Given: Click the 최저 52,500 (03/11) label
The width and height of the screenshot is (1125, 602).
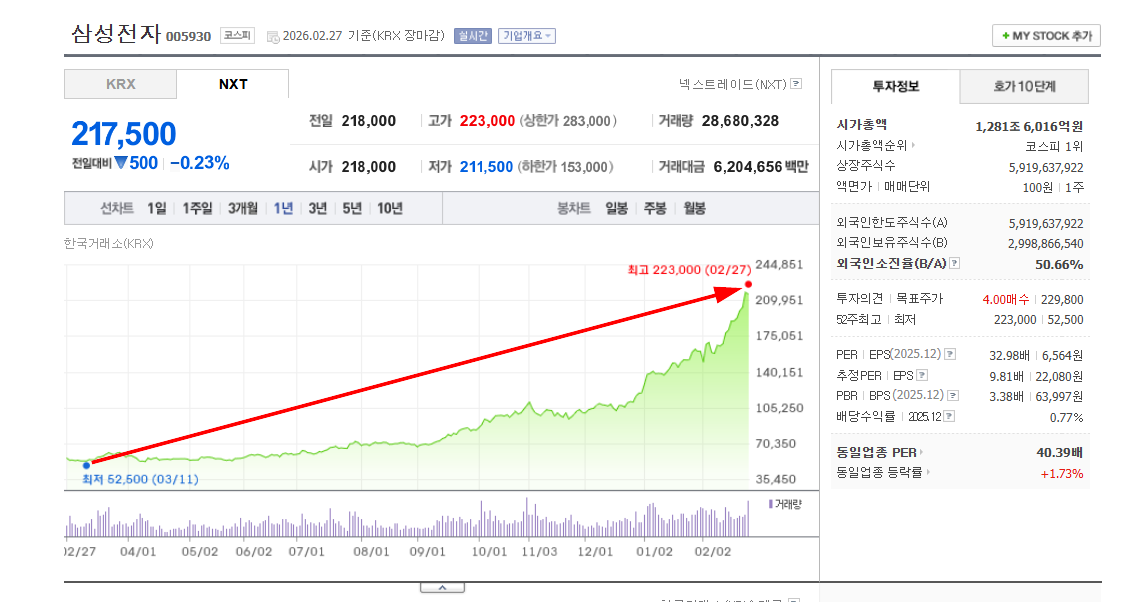Looking at the screenshot, I should click(x=141, y=479).
